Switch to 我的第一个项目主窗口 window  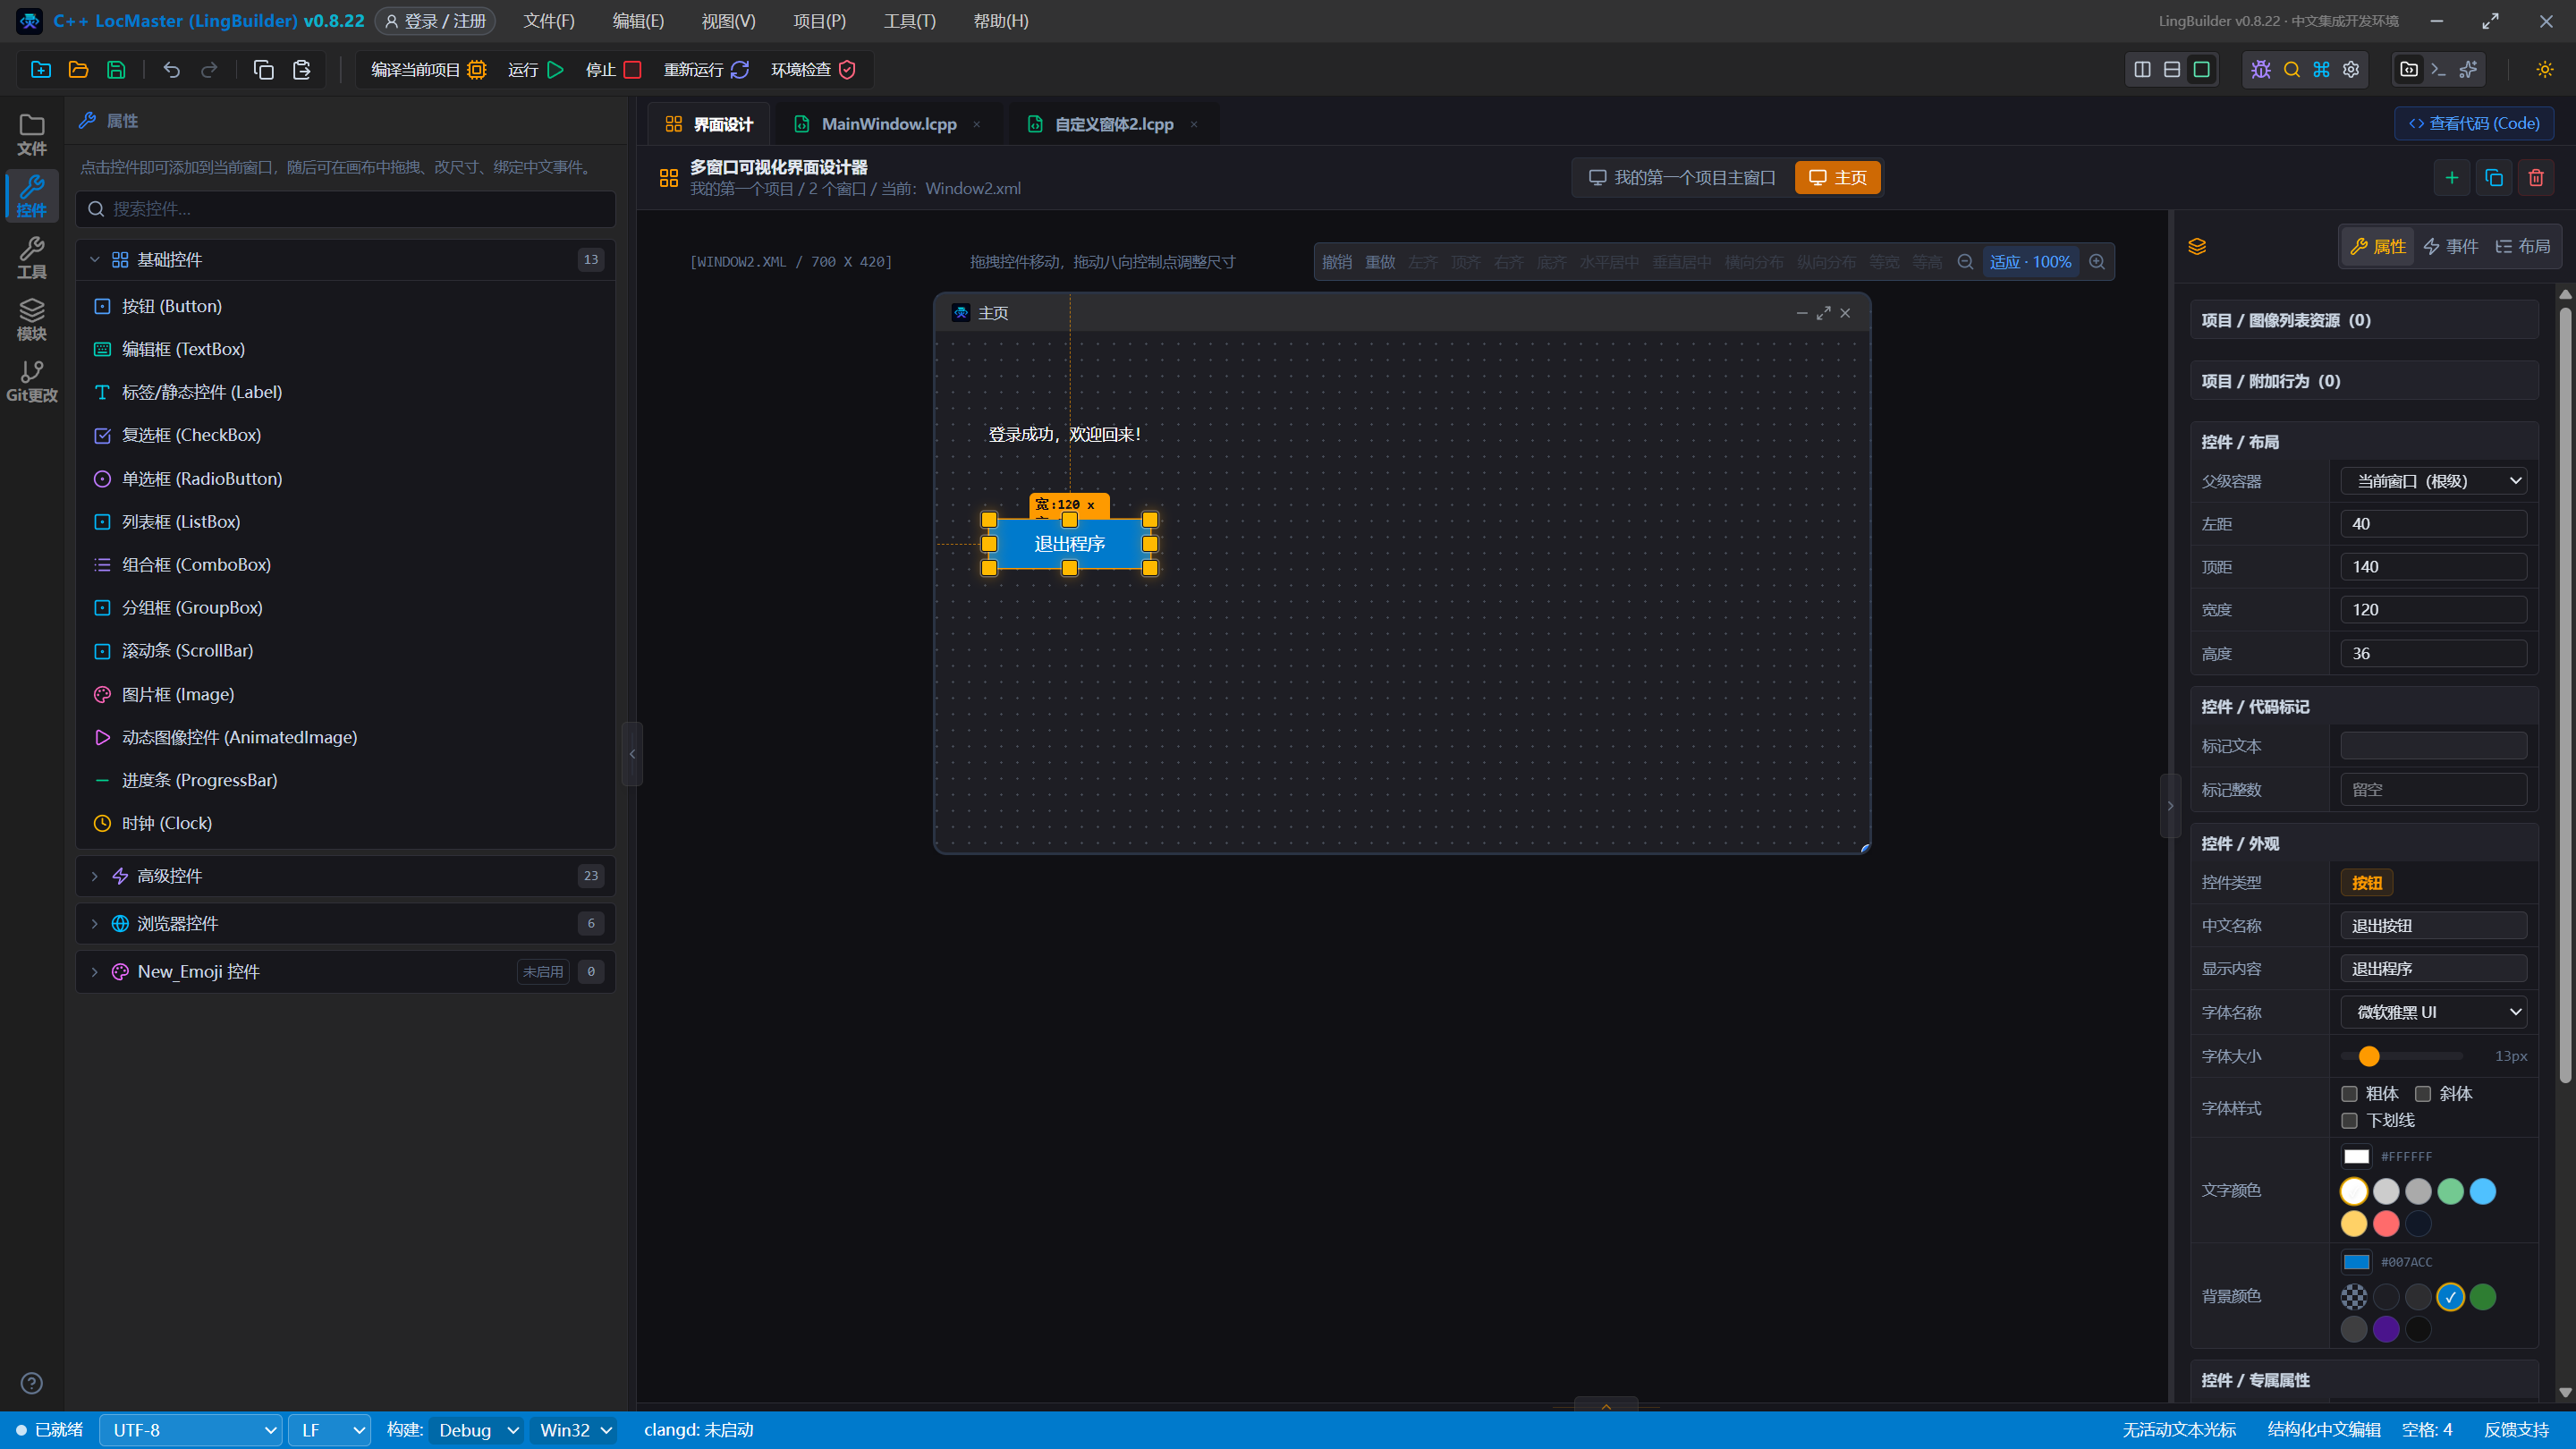(x=1683, y=177)
